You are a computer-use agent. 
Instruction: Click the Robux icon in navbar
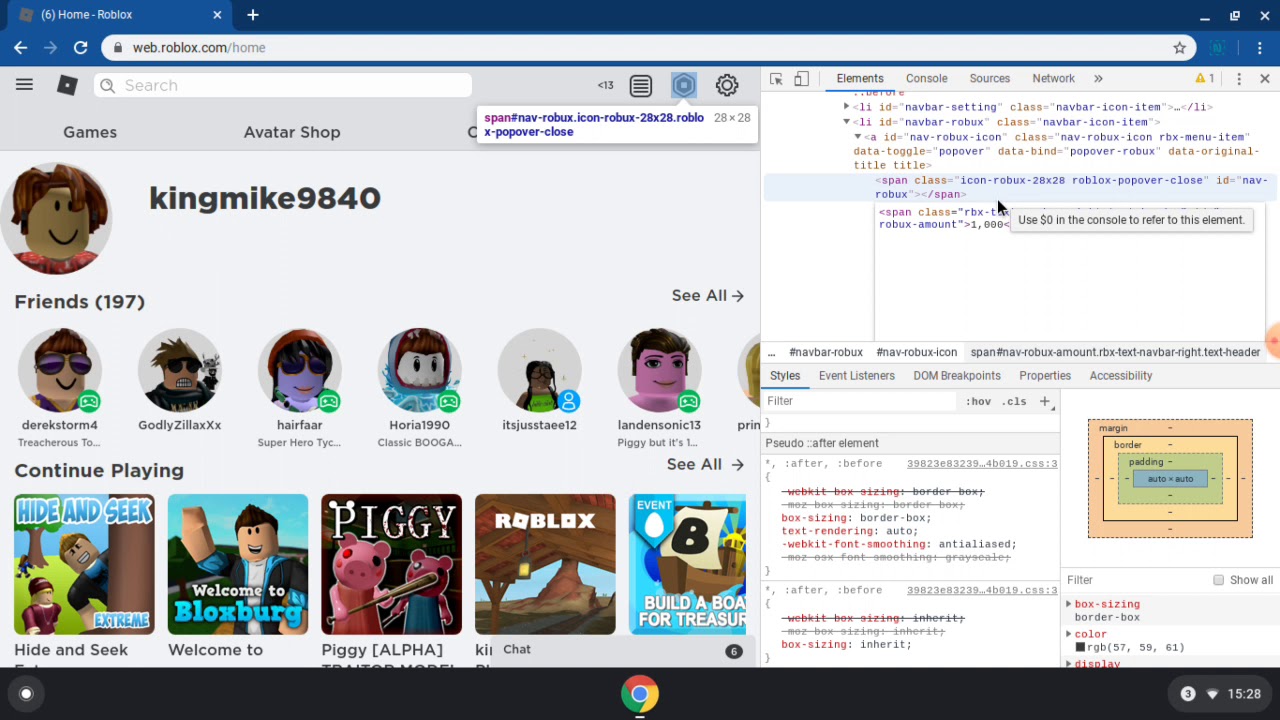click(684, 86)
